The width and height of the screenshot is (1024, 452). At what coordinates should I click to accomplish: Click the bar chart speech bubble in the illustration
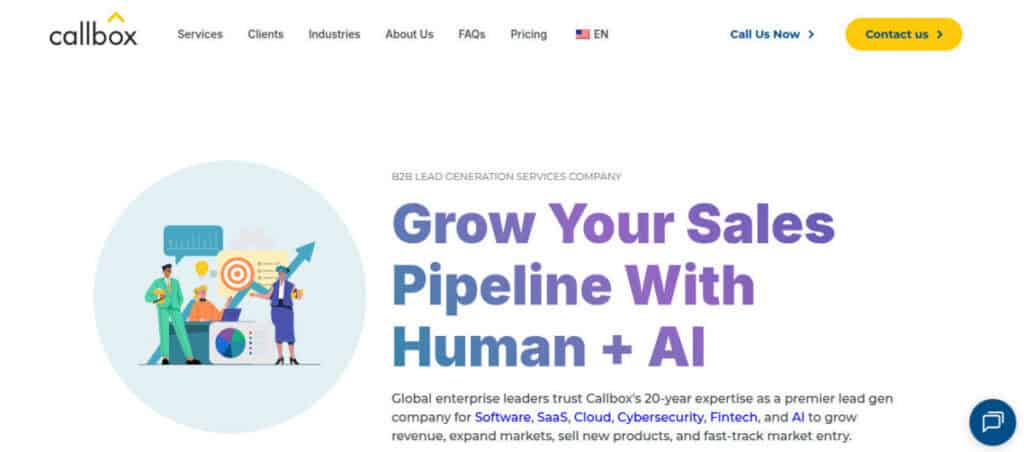(193, 240)
